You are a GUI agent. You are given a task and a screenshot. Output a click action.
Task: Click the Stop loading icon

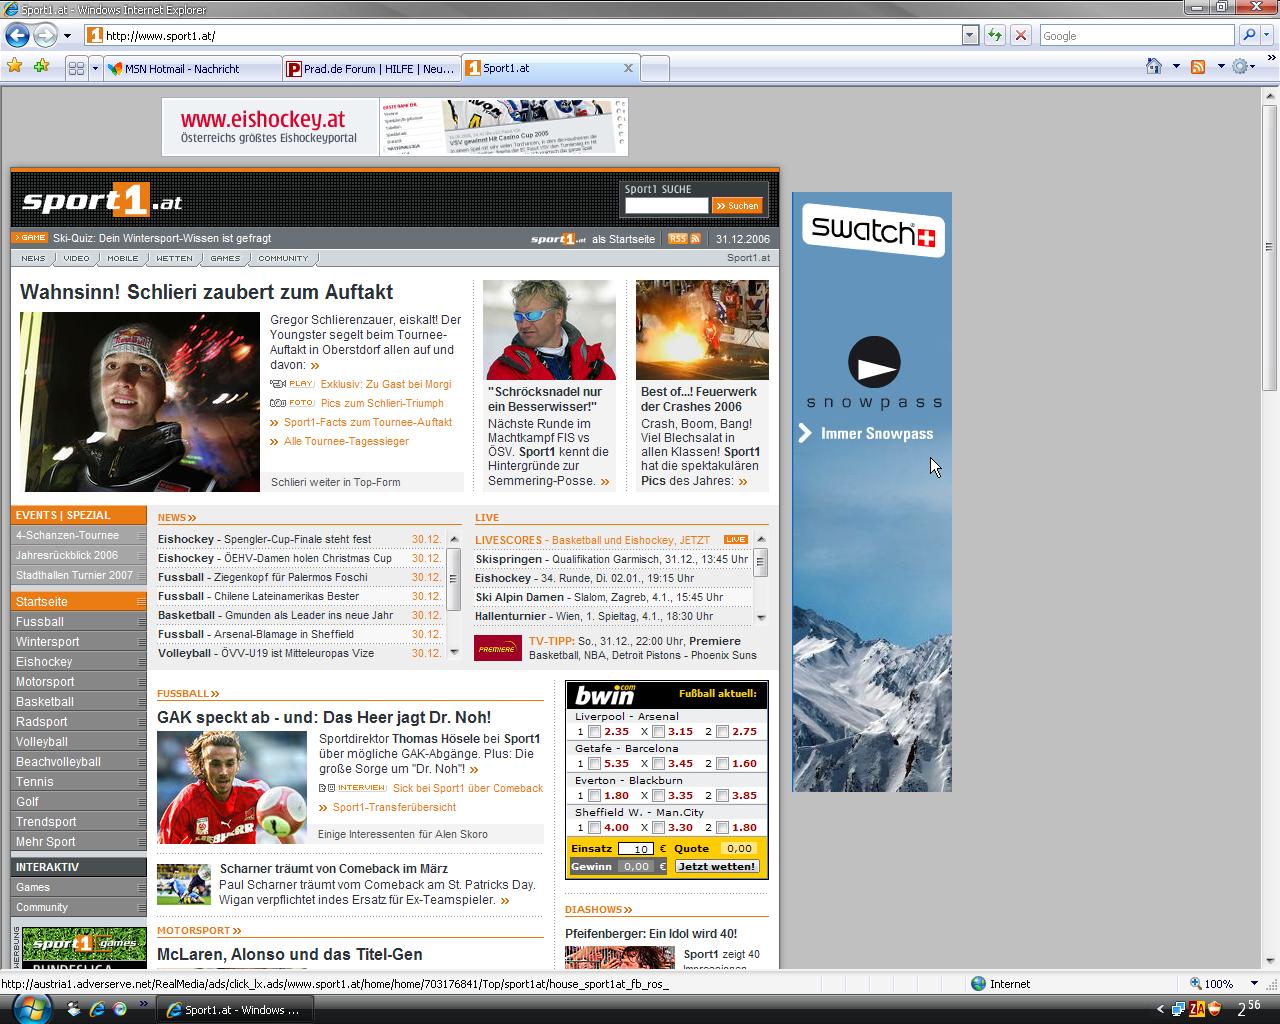[1020, 35]
